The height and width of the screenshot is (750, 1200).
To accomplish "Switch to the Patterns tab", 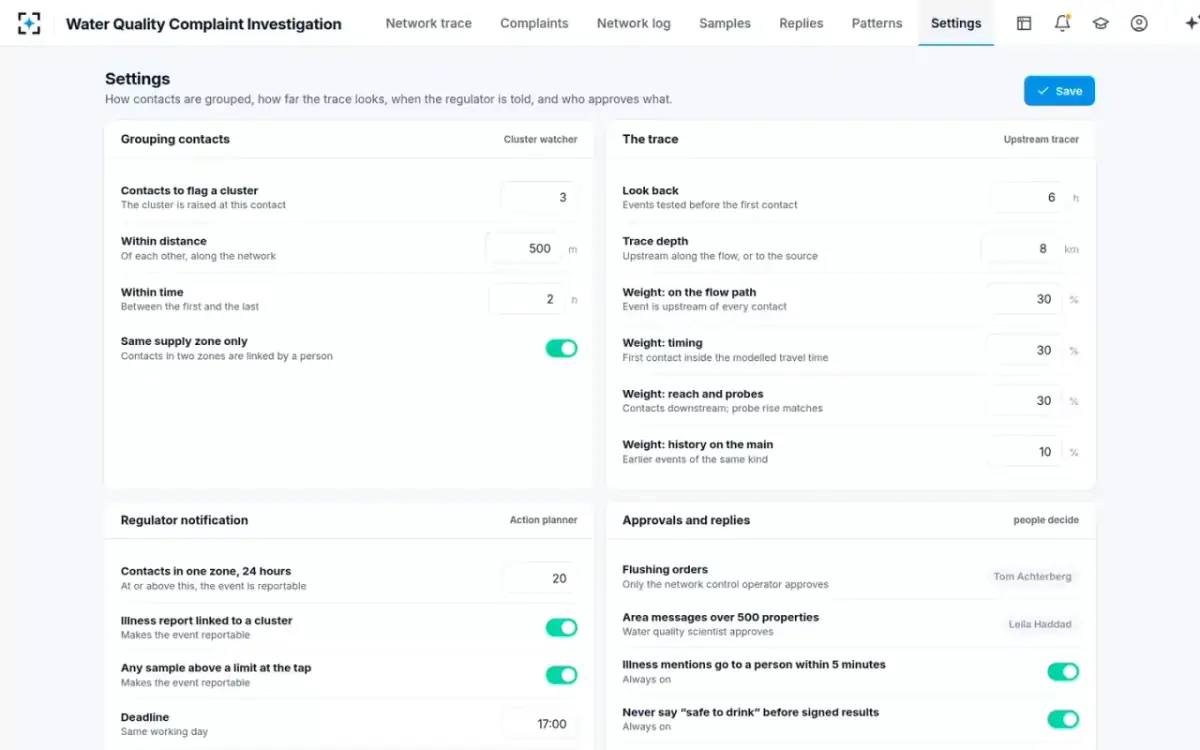I will 877,23.
